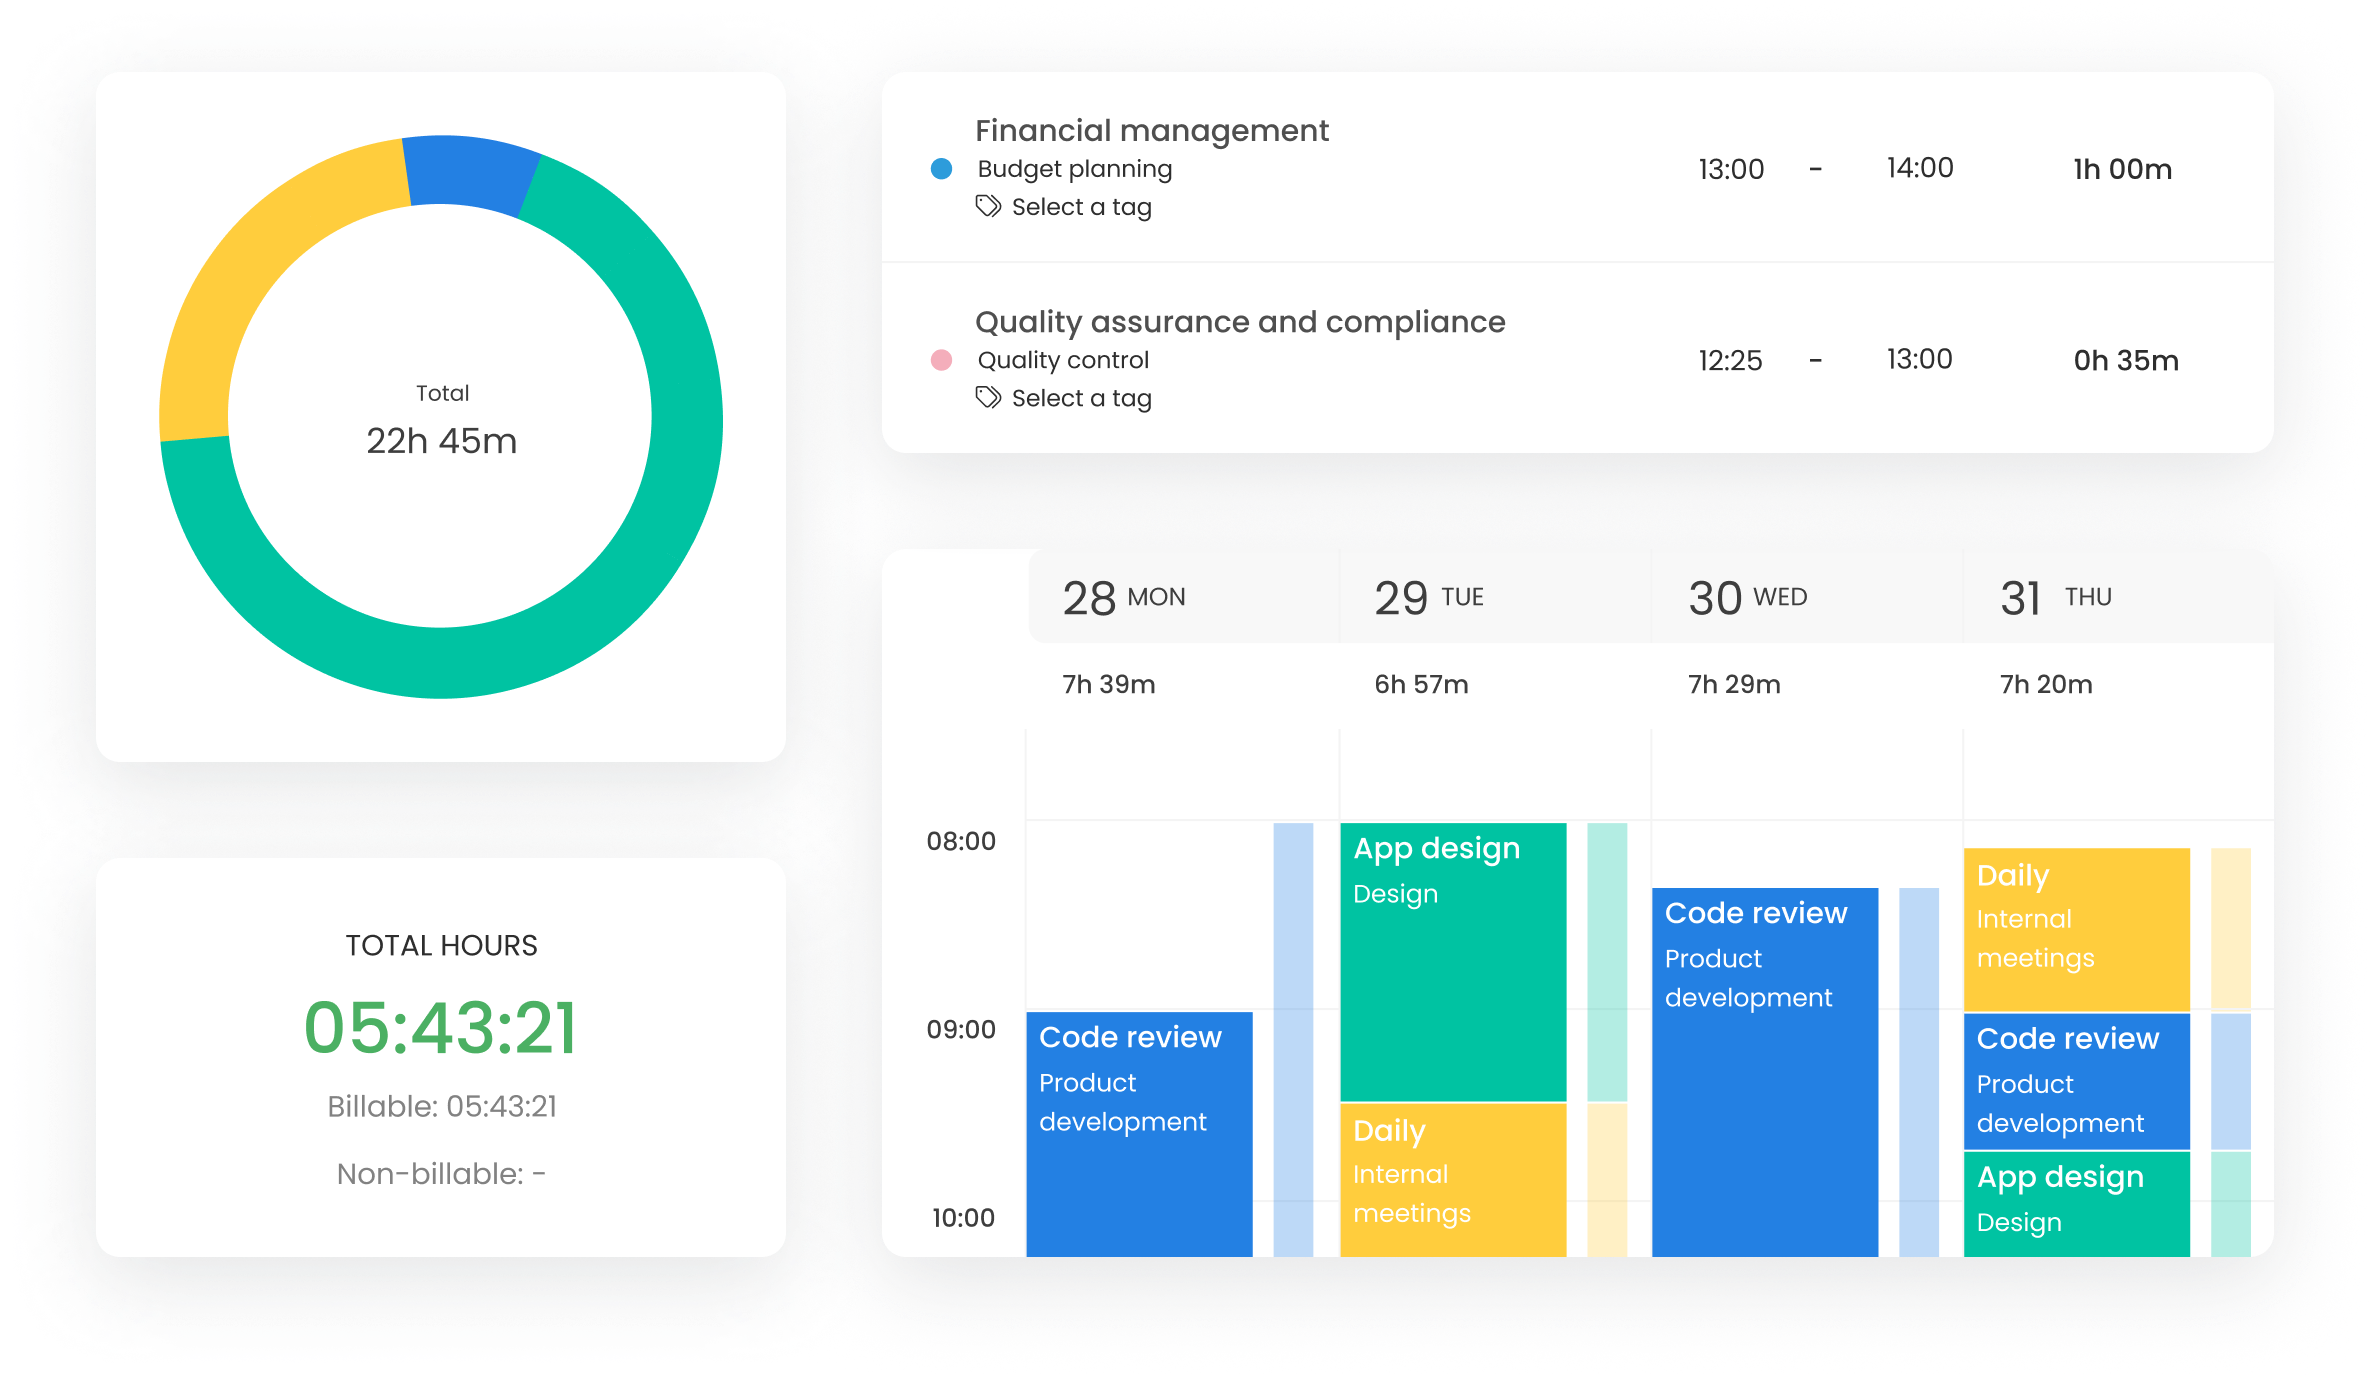Edit the 14:00 end time of Budget planning

coord(1920,169)
